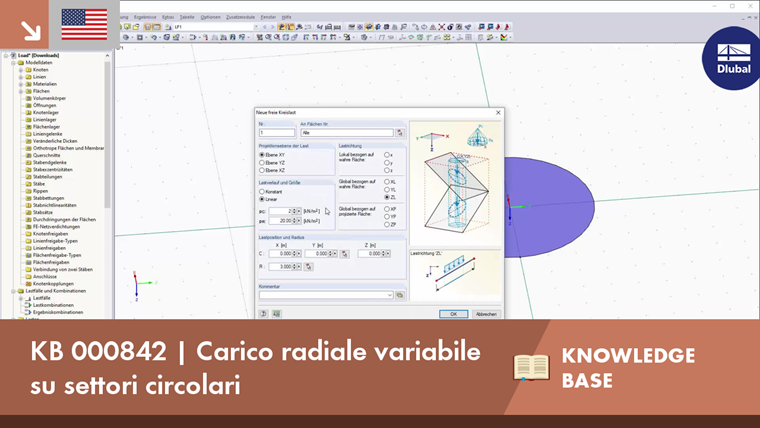
Task: Click the pc load value field
Action: [x=281, y=211]
